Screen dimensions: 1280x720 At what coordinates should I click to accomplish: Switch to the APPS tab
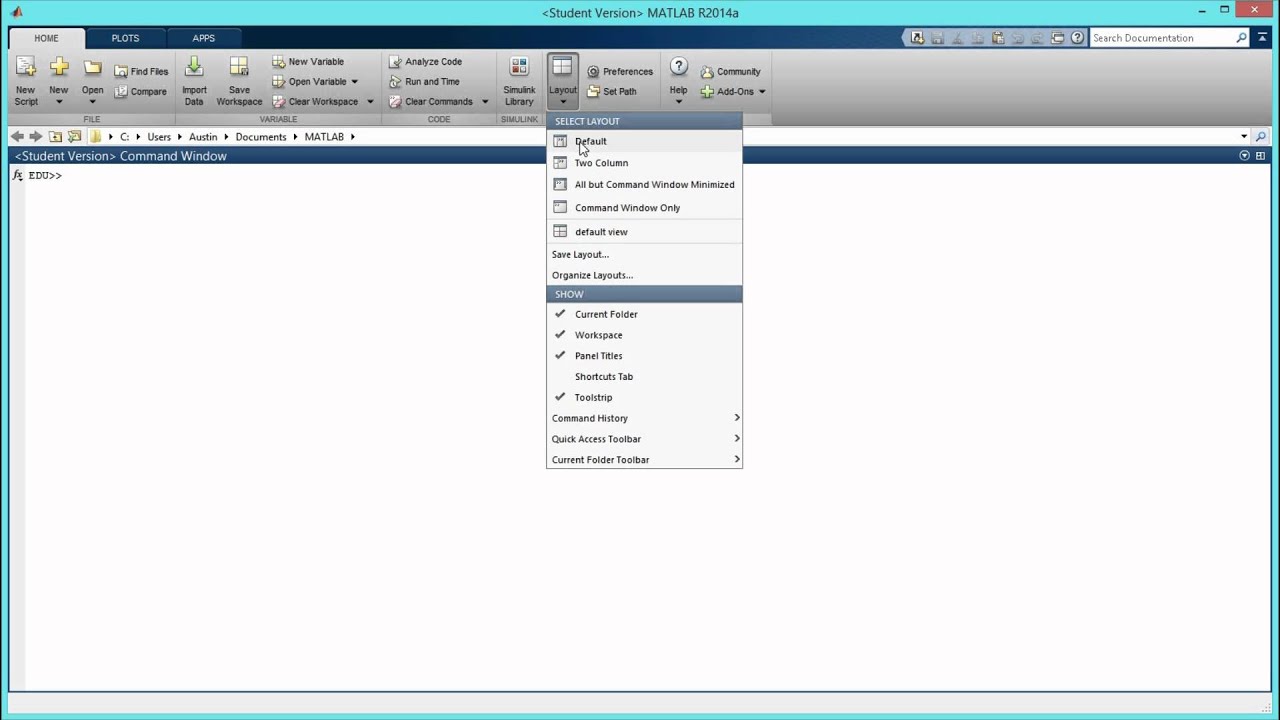[204, 38]
